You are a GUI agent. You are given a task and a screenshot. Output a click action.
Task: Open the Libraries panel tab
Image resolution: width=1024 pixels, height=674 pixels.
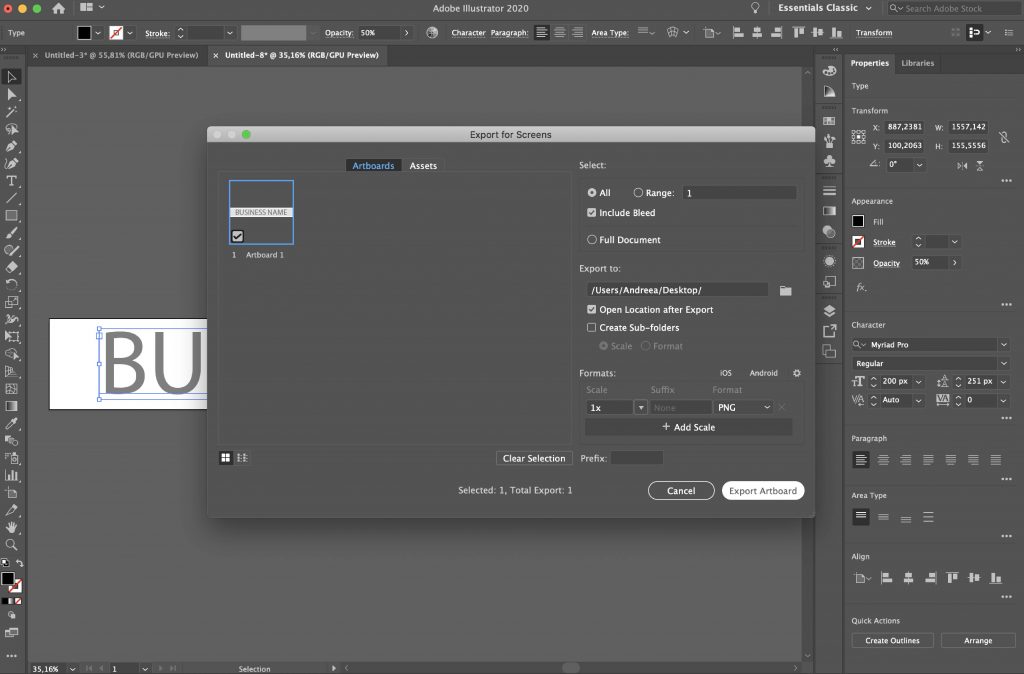[917, 62]
